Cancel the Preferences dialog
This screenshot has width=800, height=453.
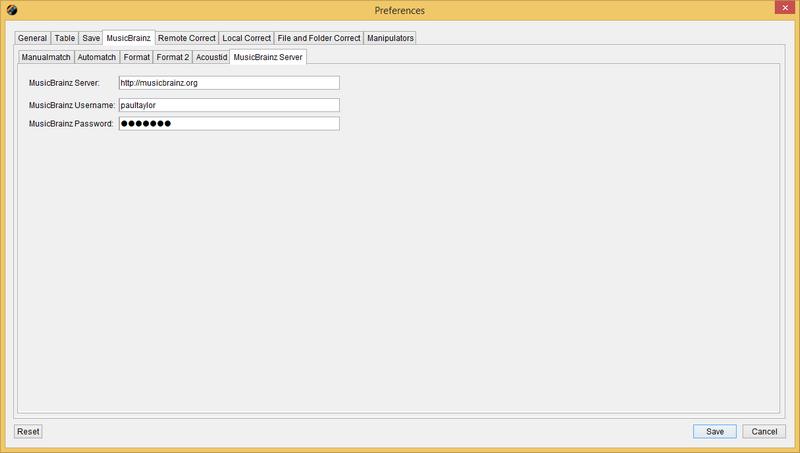coord(764,432)
